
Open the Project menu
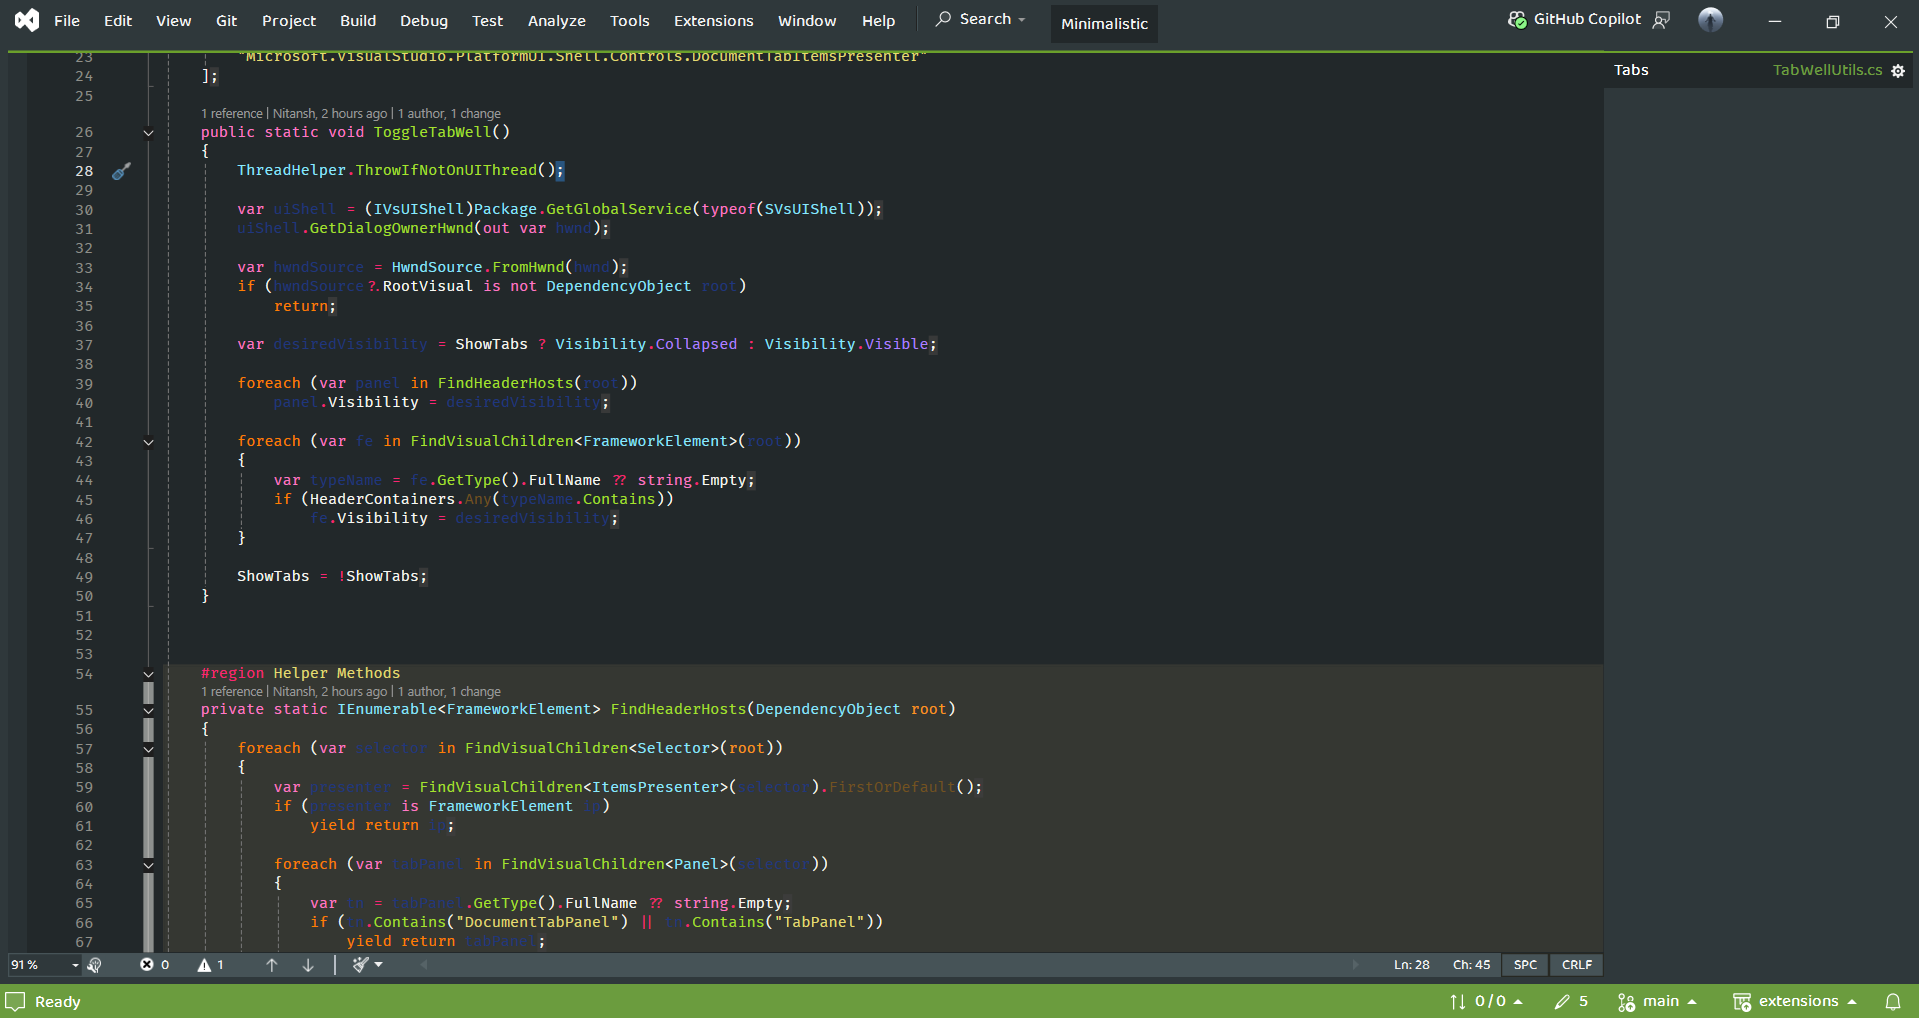(x=289, y=20)
